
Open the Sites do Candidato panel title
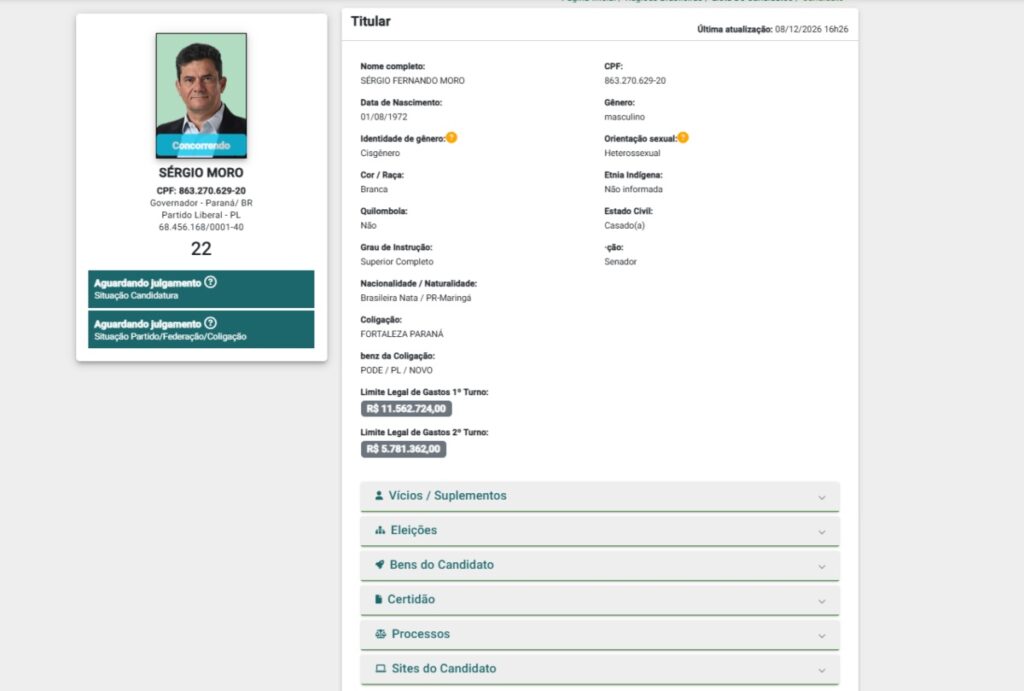pyautogui.click(x=444, y=669)
